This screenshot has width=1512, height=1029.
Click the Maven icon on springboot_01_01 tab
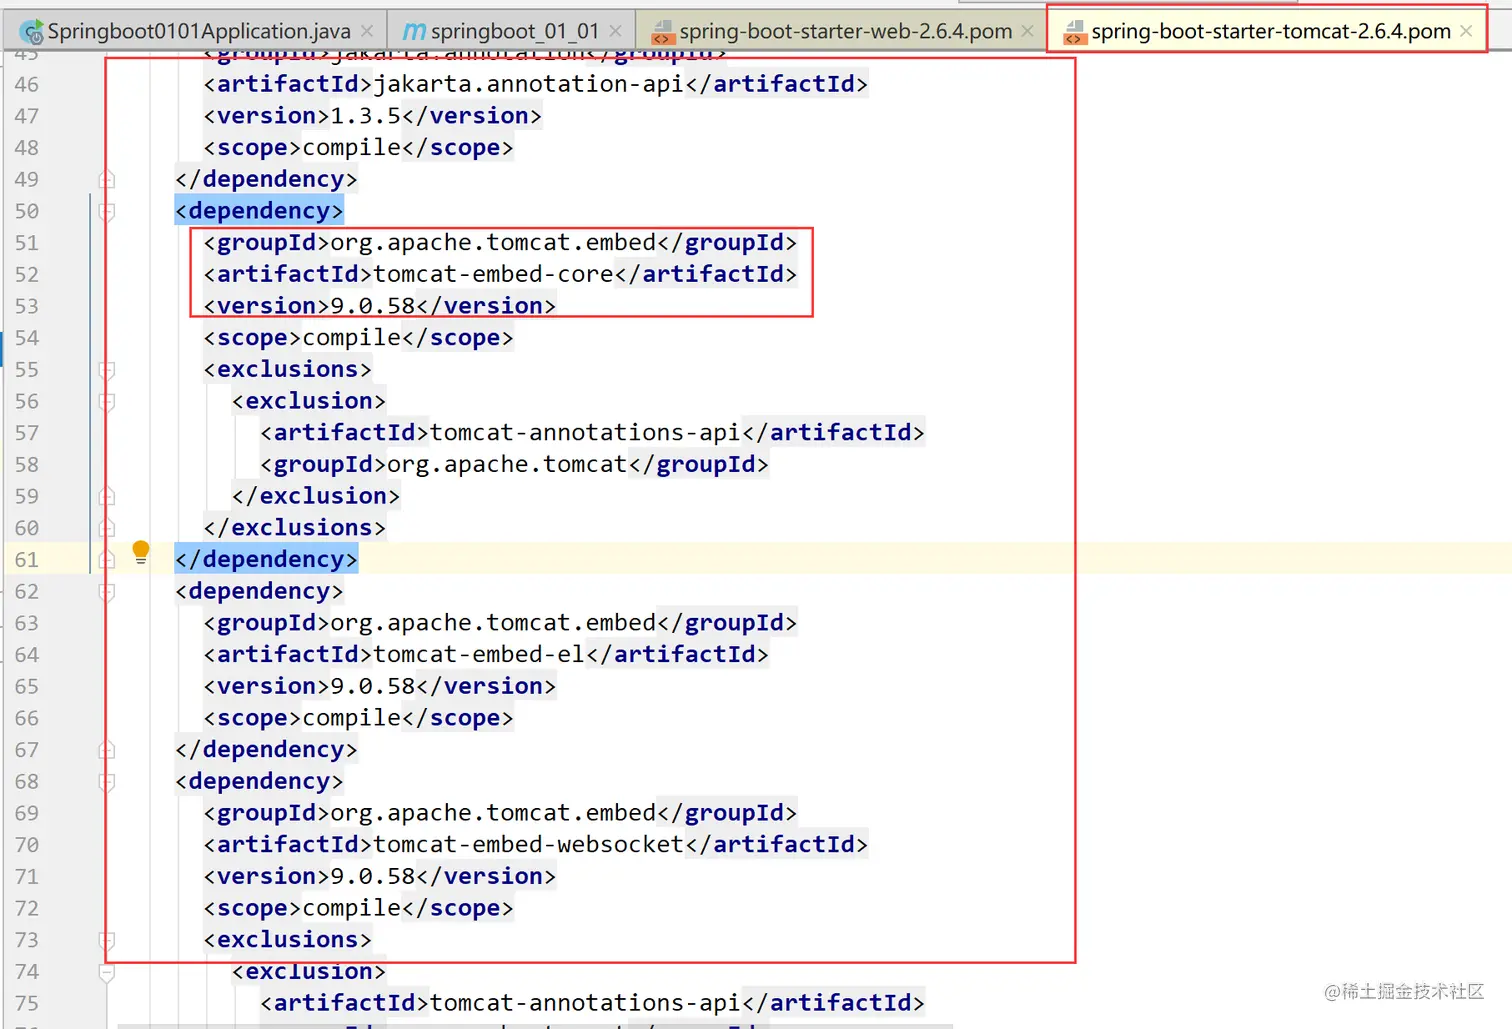(413, 32)
